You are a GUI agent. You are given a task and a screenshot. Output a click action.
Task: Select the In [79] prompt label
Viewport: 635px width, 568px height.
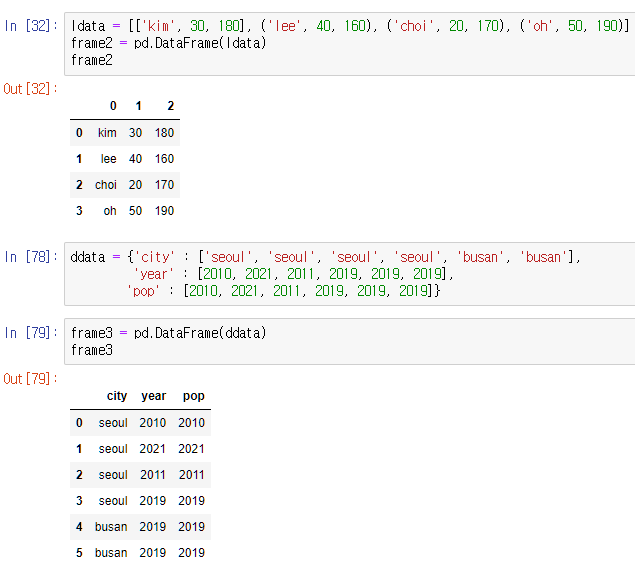pyautogui.click(x=31, y=333)
